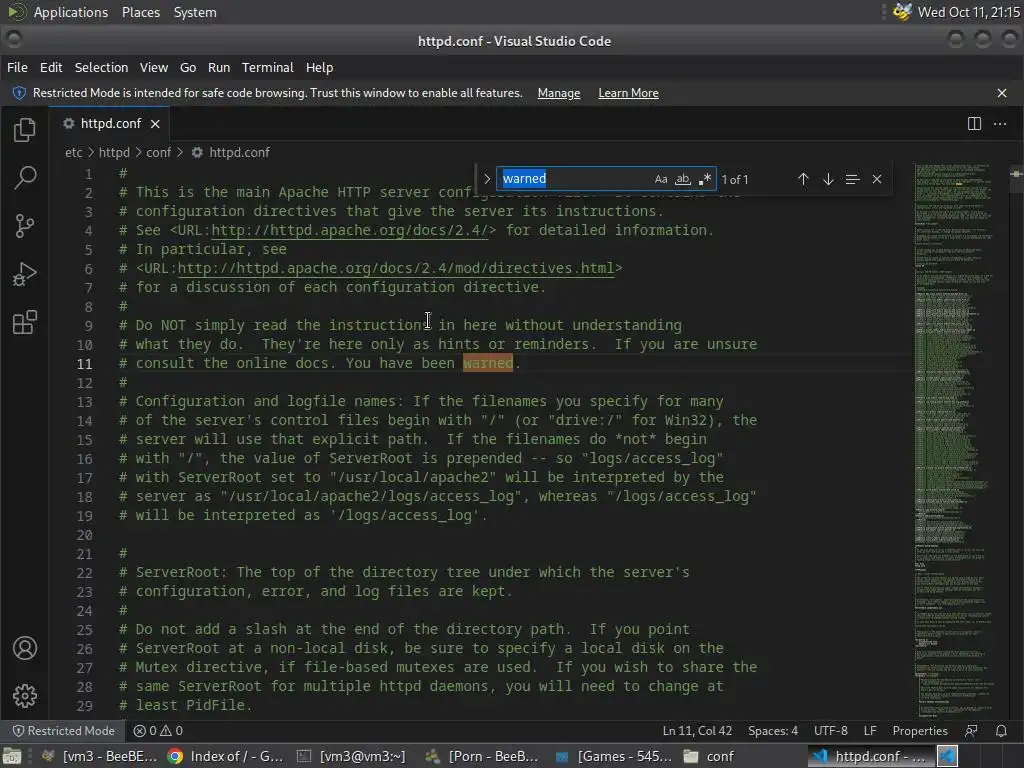Image resolution: width=1024 pixels, height=768 pixels.
Task: Switch to '[vm3@vm3:~]' terminal taskbar window
Action: (351, 756)
